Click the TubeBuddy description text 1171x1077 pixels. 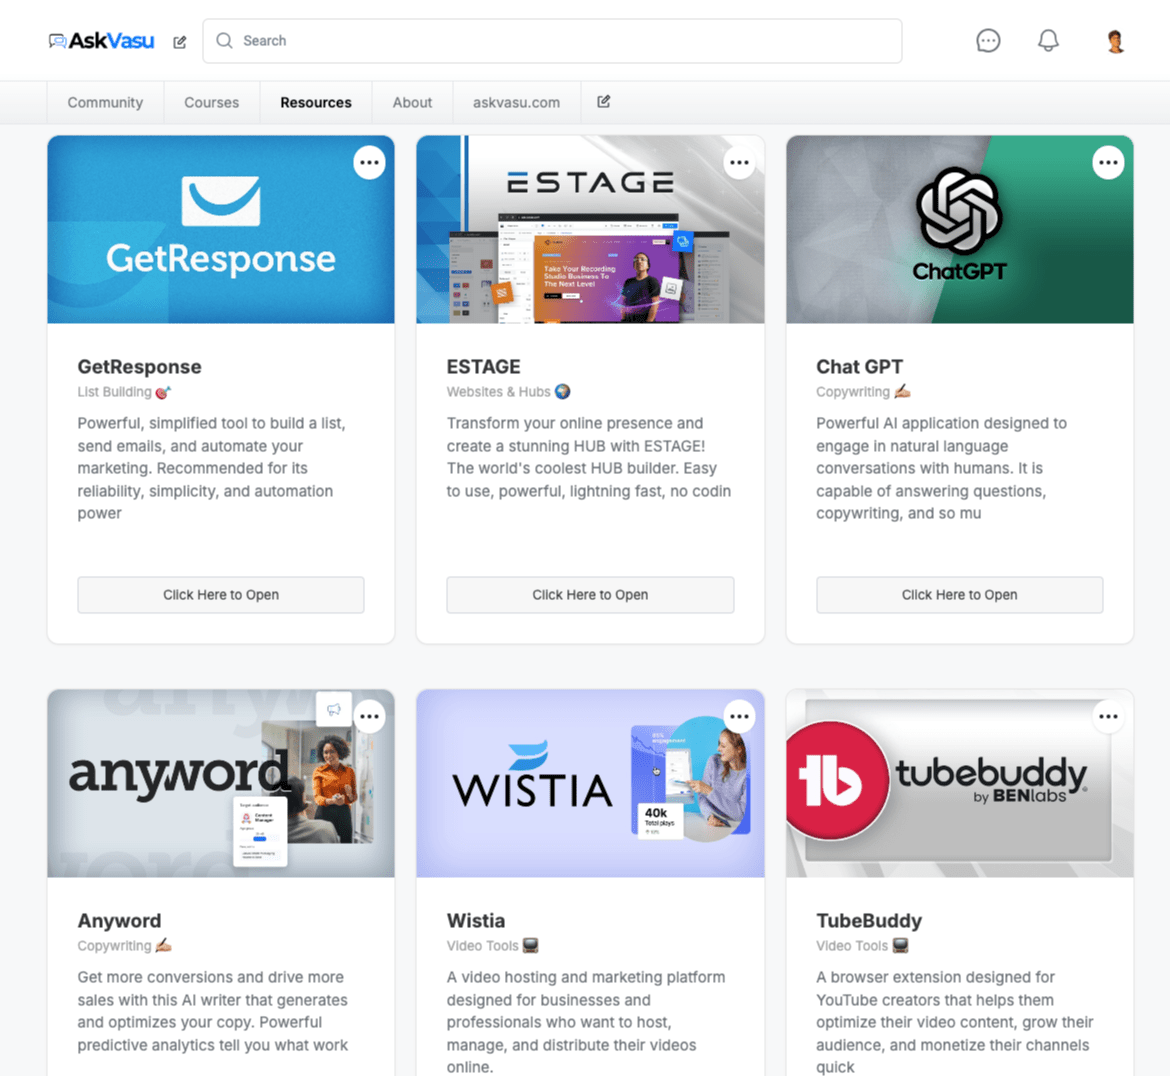tap(954, 1022)
